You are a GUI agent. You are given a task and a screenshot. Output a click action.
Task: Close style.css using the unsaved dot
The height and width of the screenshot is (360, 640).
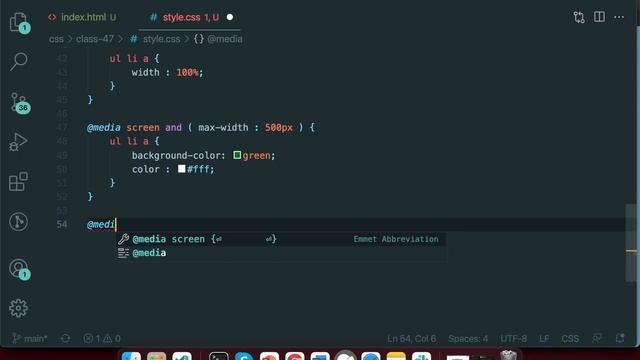pyautogui.click(x=230, y=17)
